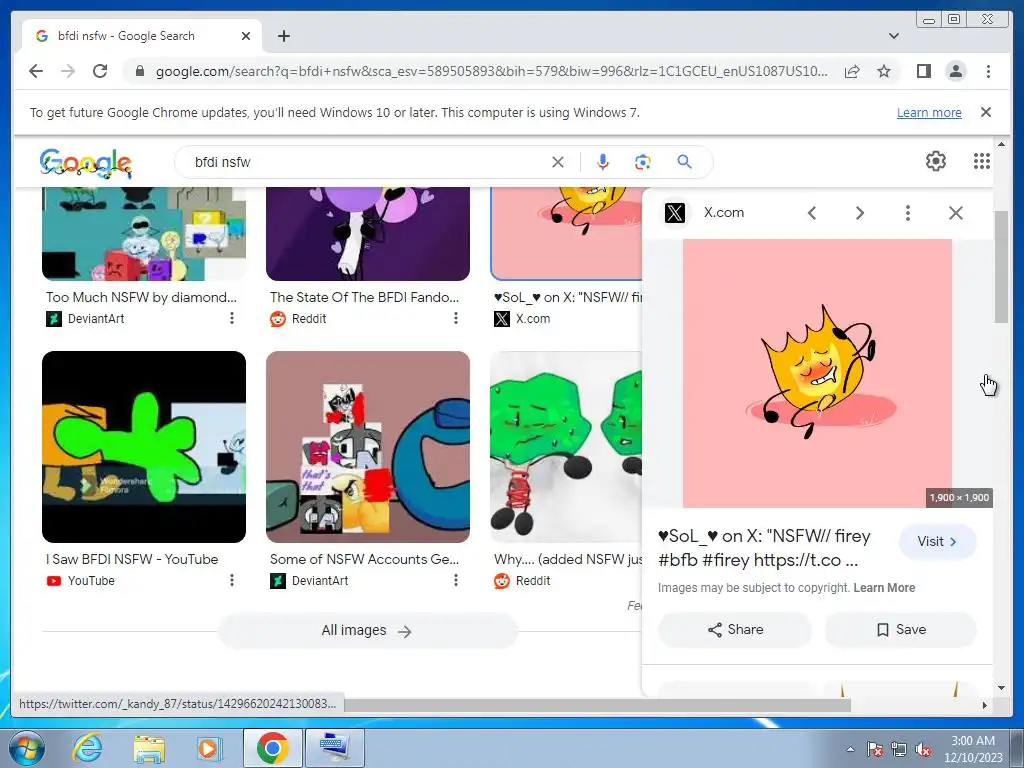Open the muted volume tray icon
This screenshot has width=1024, height=768.
(x=923, y=749)
